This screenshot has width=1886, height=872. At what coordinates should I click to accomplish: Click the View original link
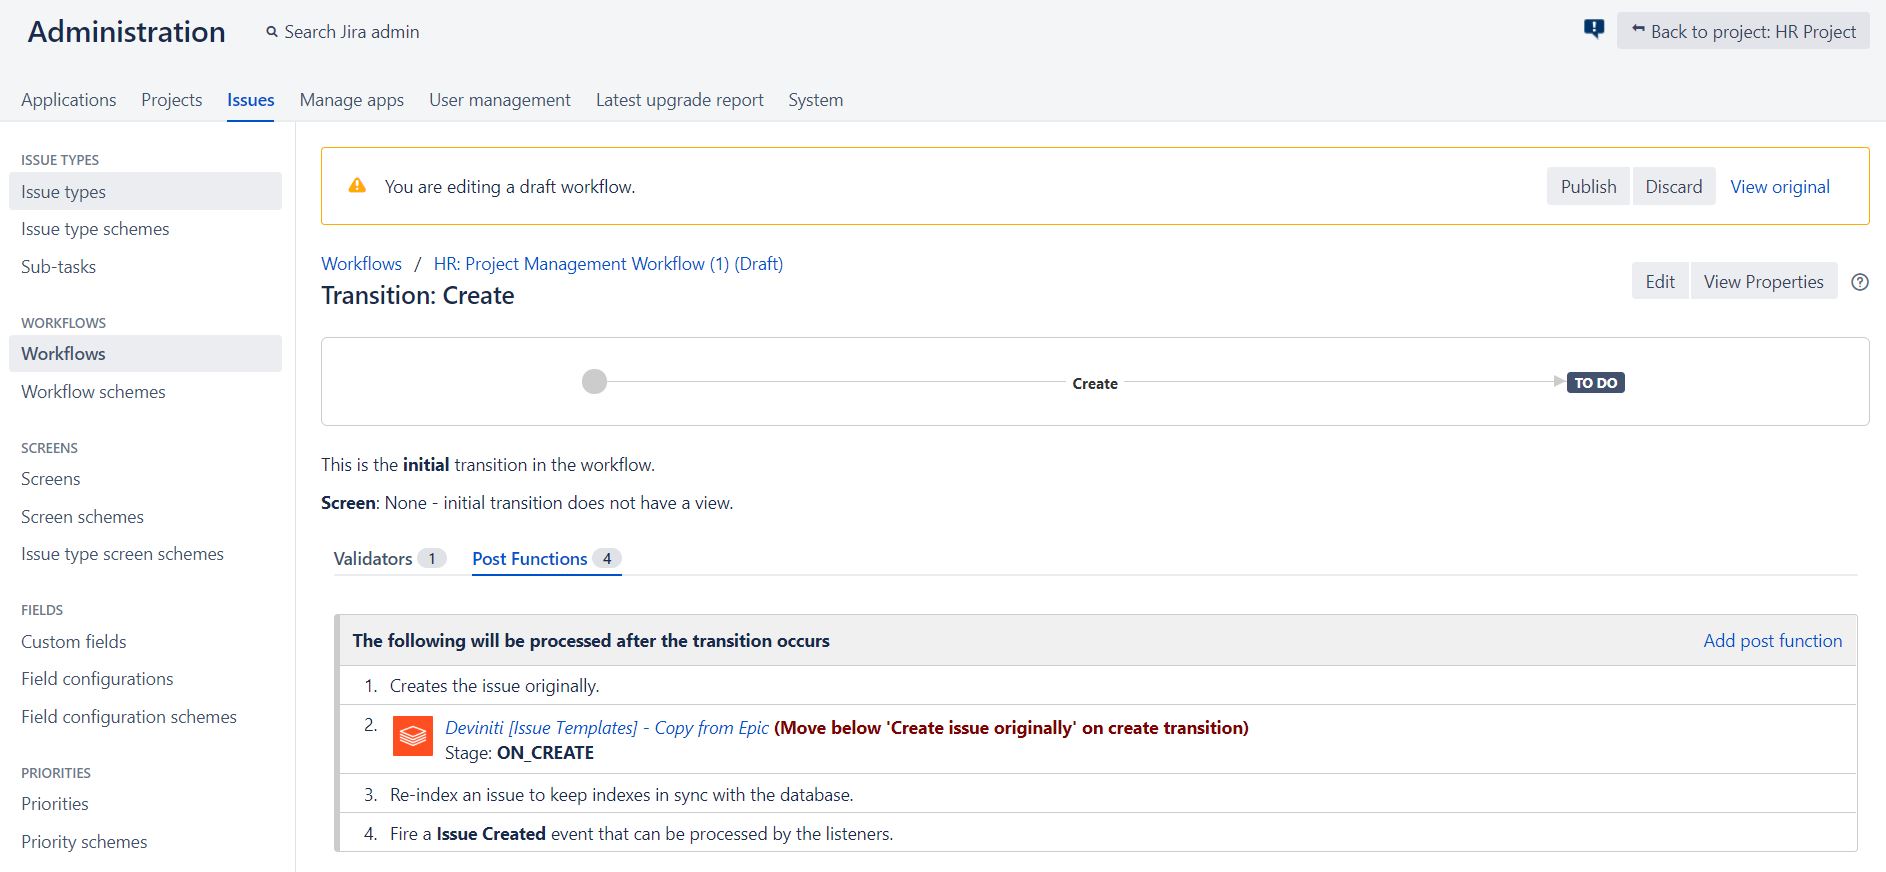[x=1780, y=187]
